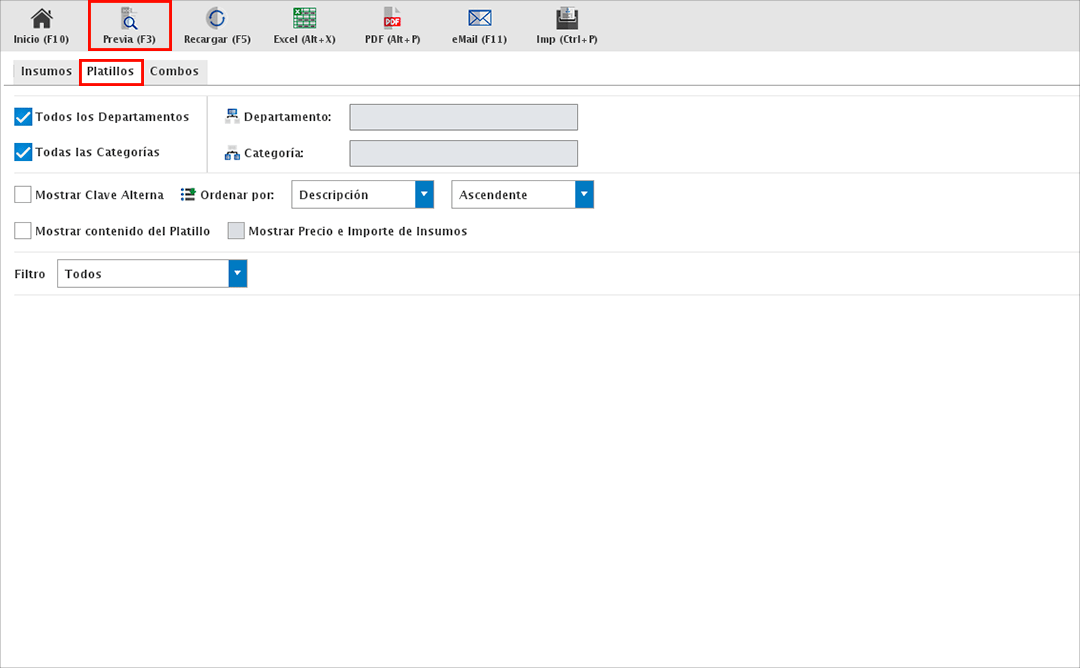Click the Inicio home icon
The image size is (1080, 668).
coord(41,18)
